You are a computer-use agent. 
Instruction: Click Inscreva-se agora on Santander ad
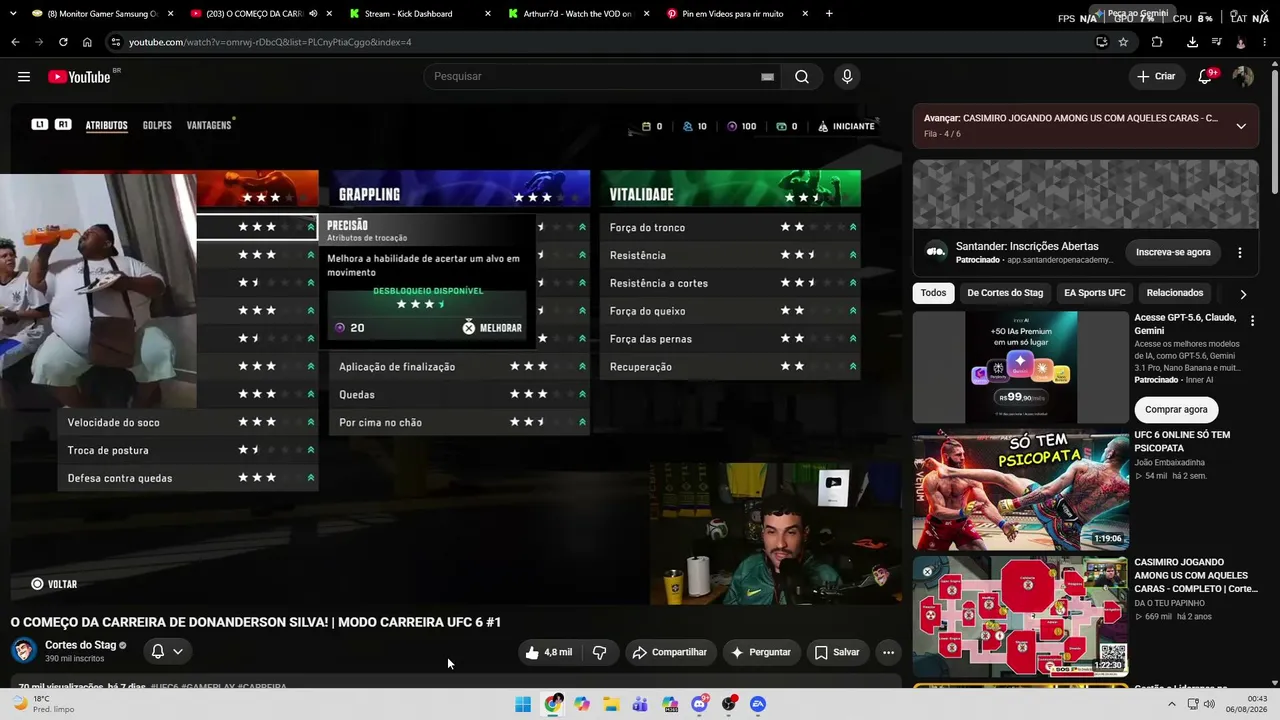point(1173,252)
